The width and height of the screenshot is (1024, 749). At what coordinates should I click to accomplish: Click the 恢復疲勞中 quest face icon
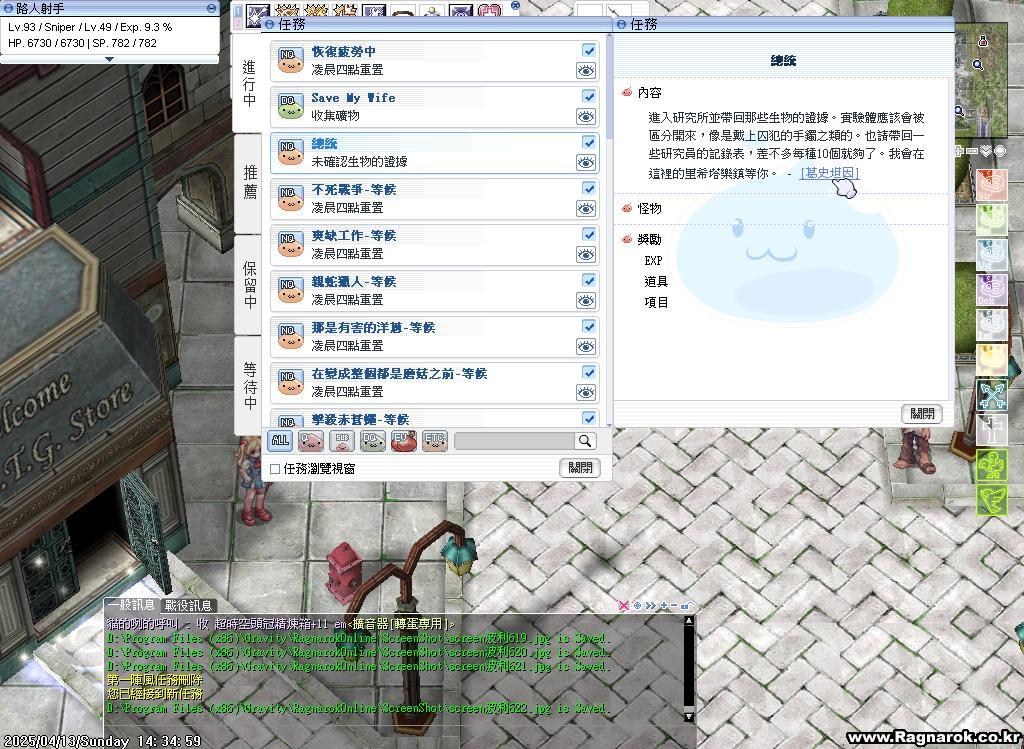[x=291, y=60]
